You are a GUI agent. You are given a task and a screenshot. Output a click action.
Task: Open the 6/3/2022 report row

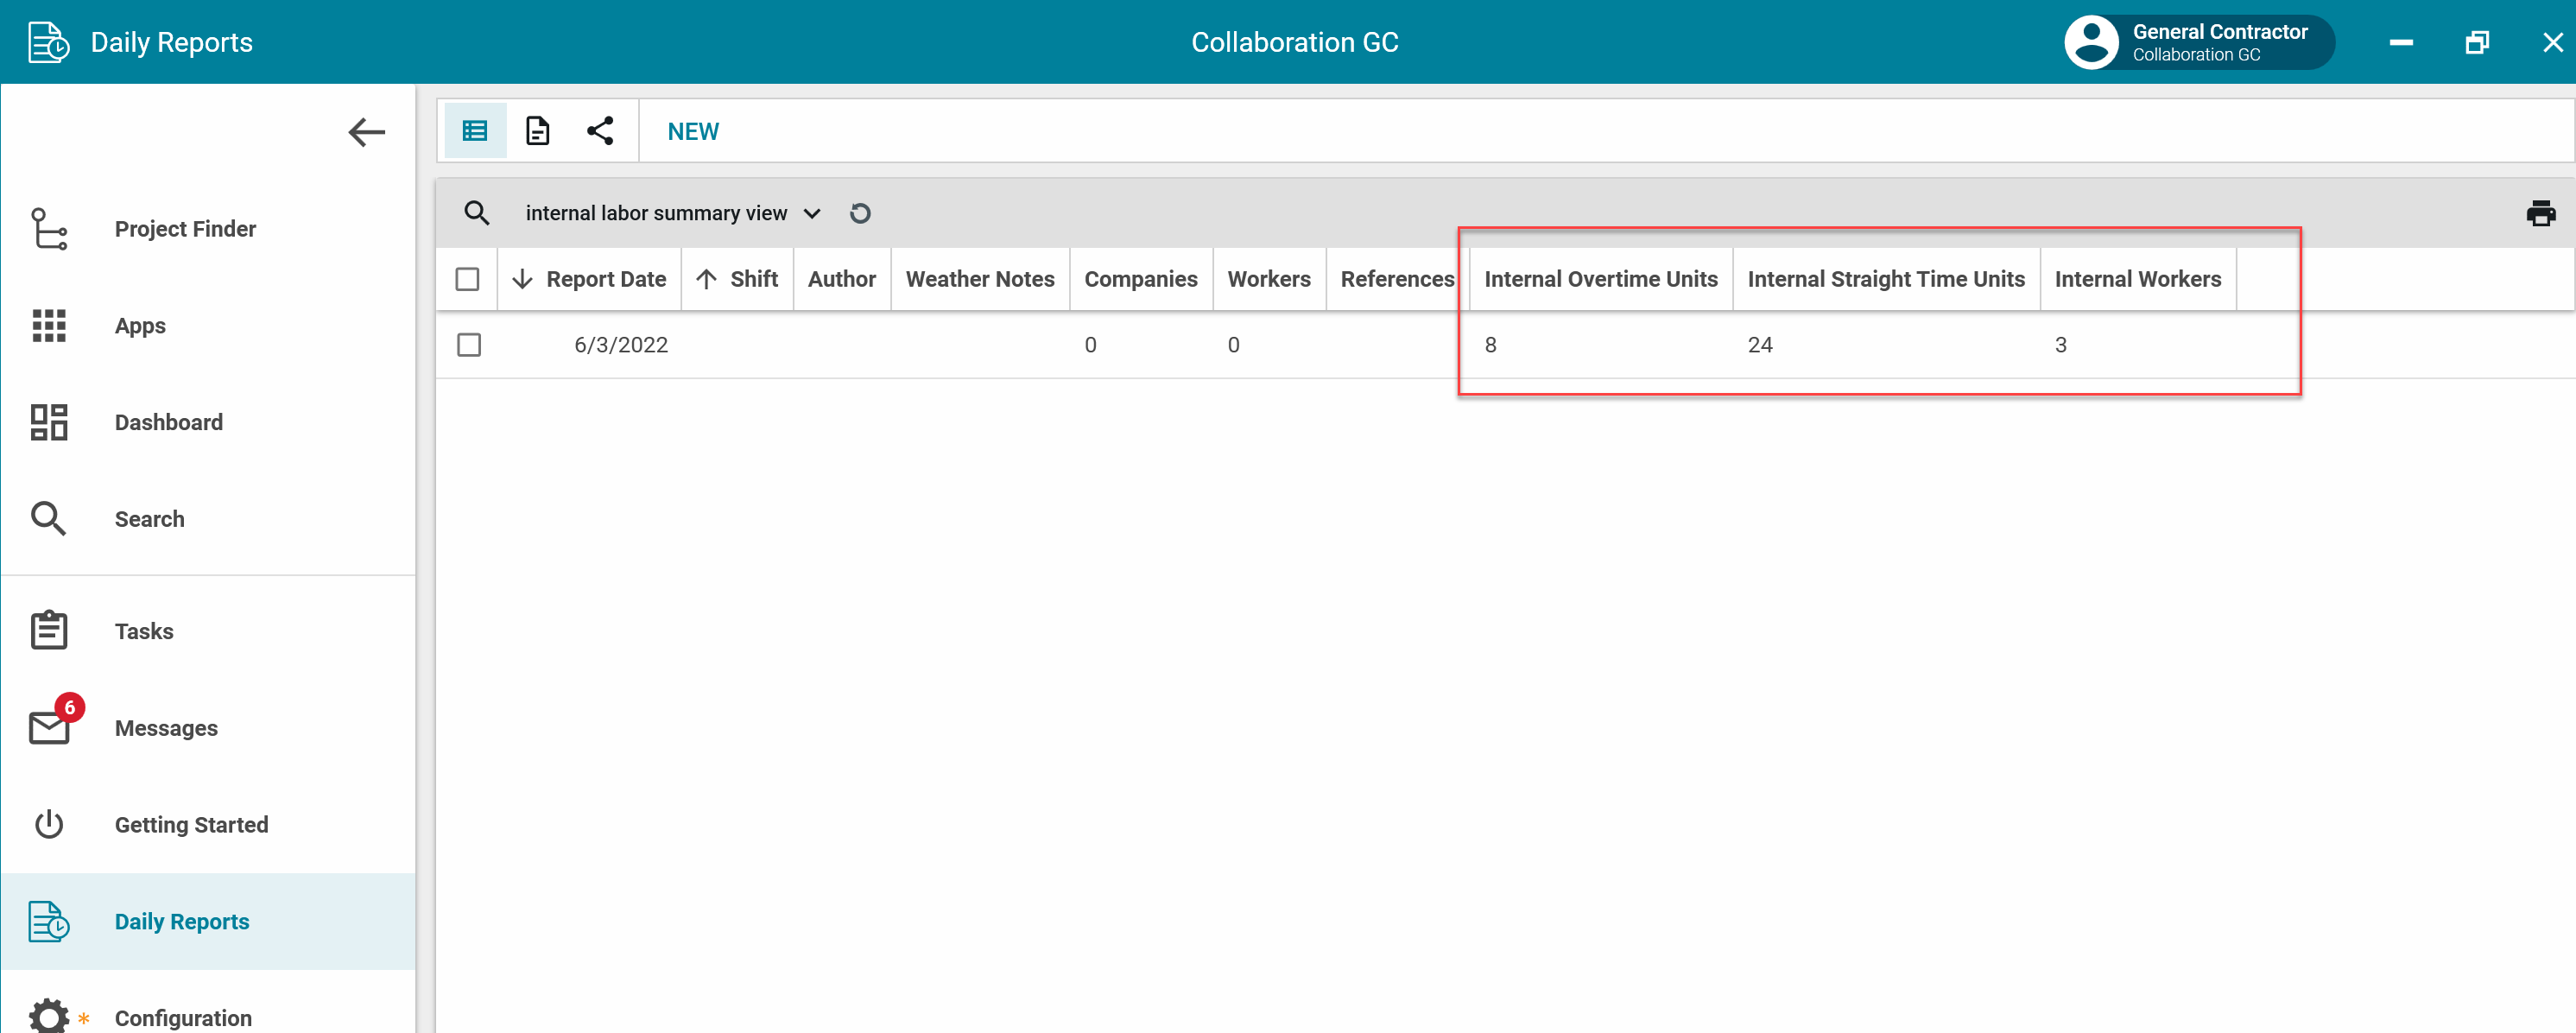(620, 345)
